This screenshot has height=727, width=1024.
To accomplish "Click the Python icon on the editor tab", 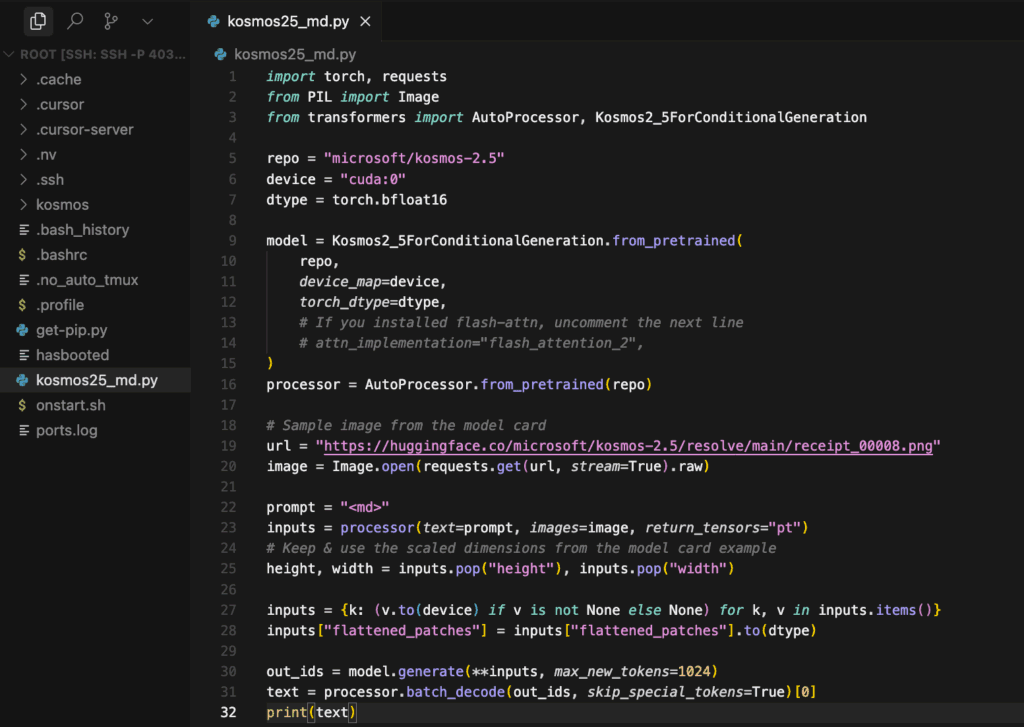I will coord(214,22).
